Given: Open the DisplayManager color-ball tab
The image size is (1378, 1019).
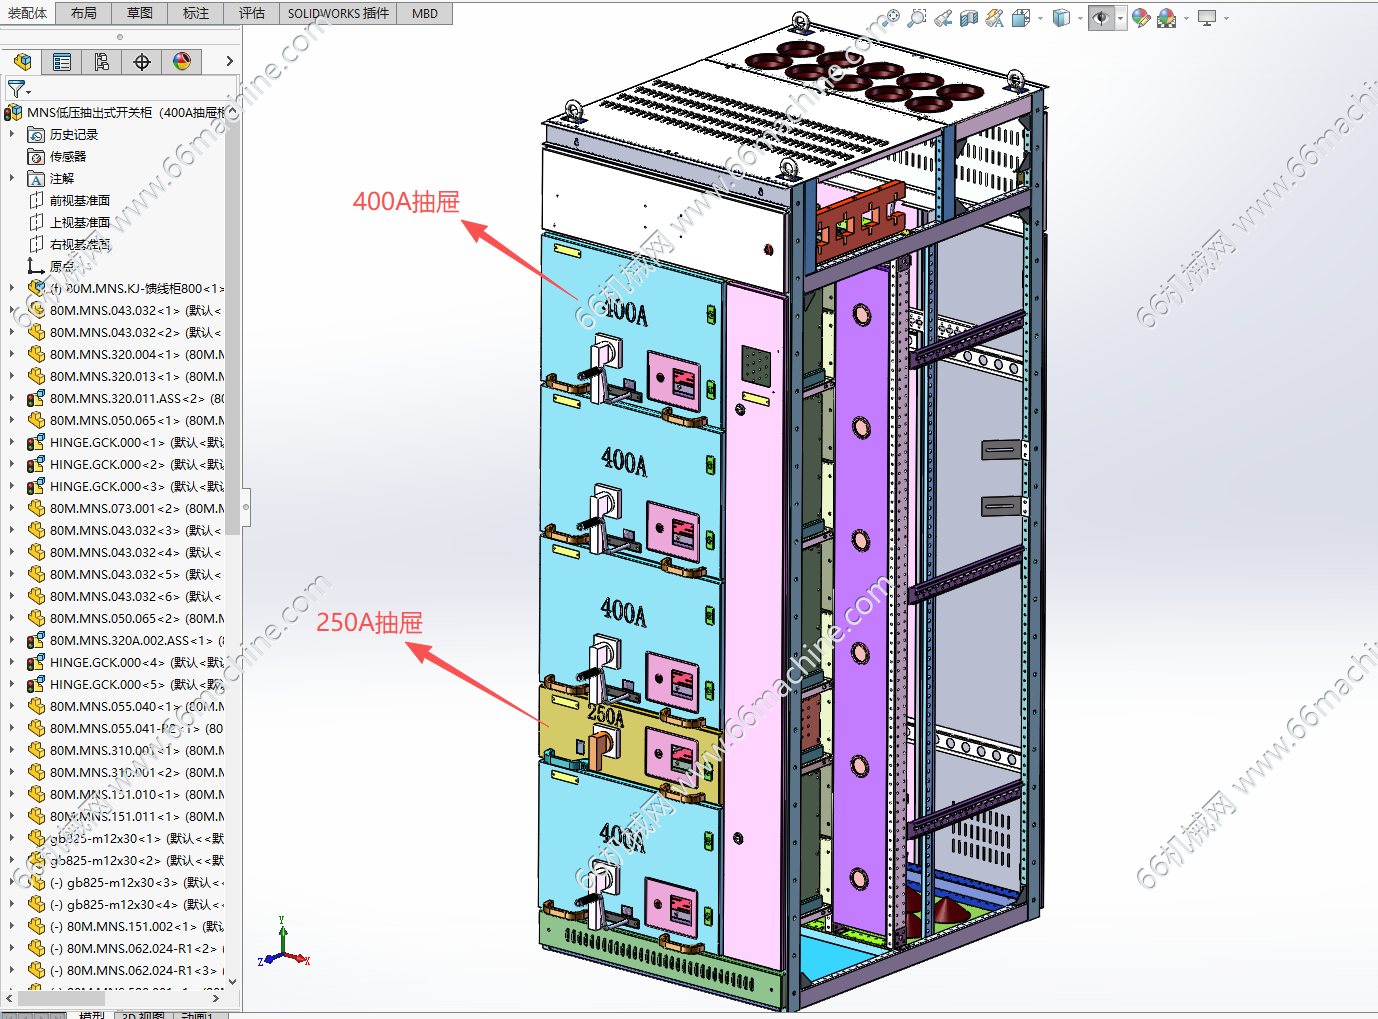Looking at the screenshot, I should pyautogui.click(x=182, y=62).
